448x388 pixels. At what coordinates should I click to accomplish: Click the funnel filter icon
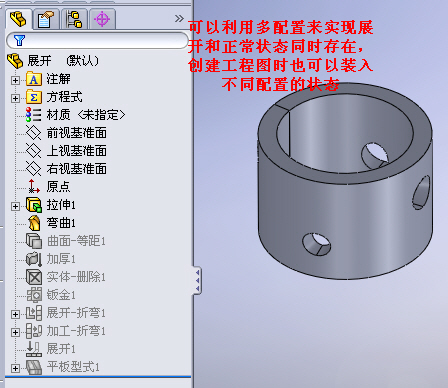point(19,41)
